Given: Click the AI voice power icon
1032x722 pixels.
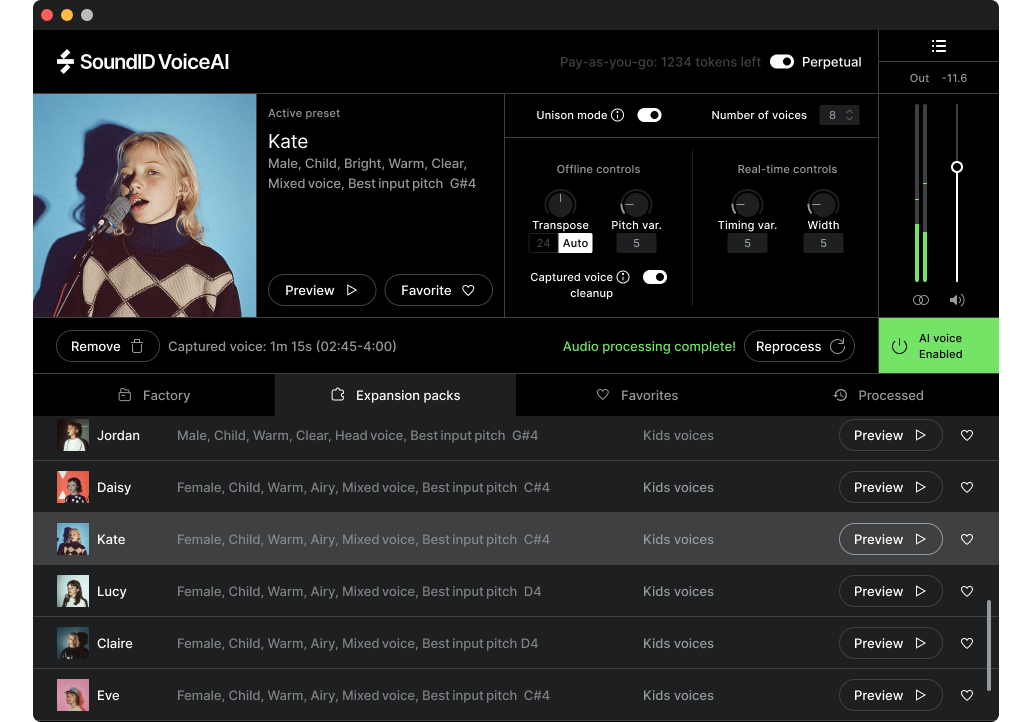Looking at the screenshot, I should pyautogui.click(x=899, y=346).
